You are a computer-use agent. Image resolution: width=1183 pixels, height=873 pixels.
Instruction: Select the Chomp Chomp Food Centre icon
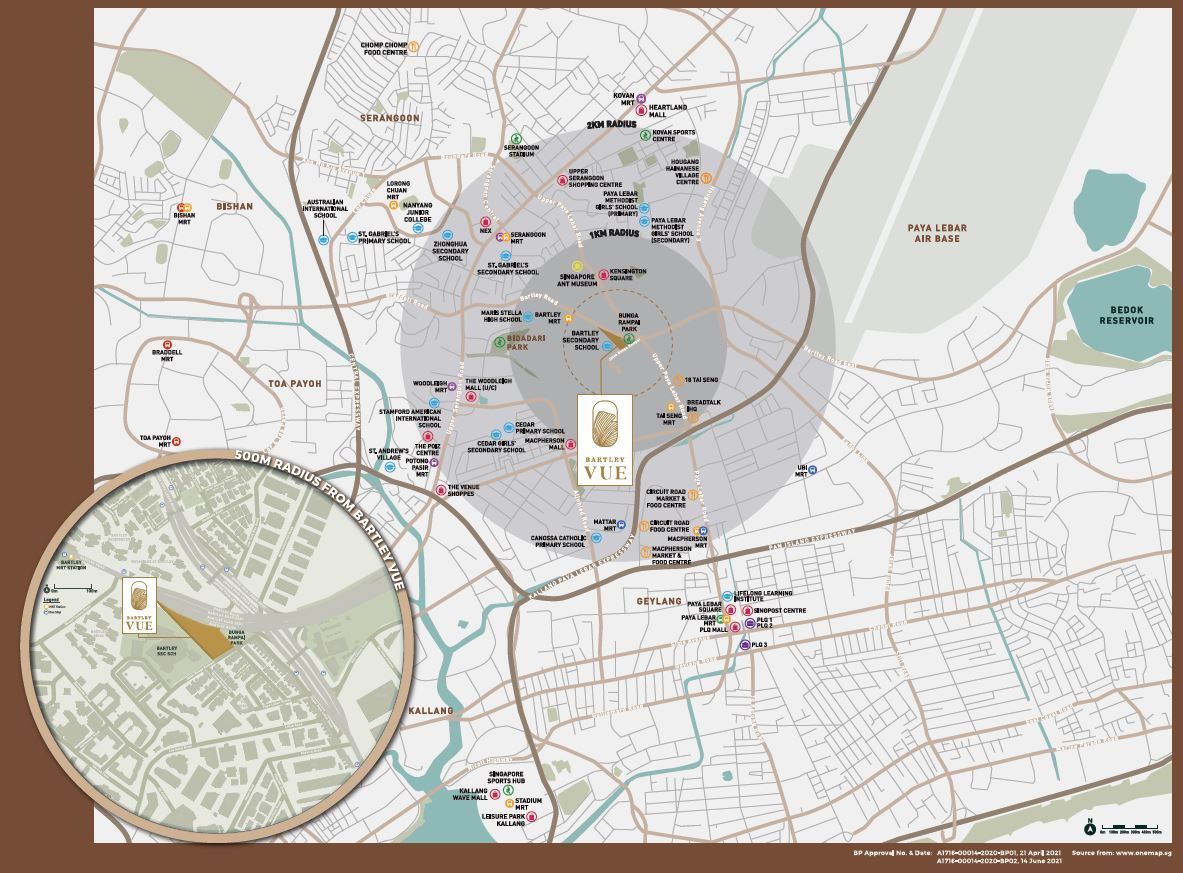[413, 47]
